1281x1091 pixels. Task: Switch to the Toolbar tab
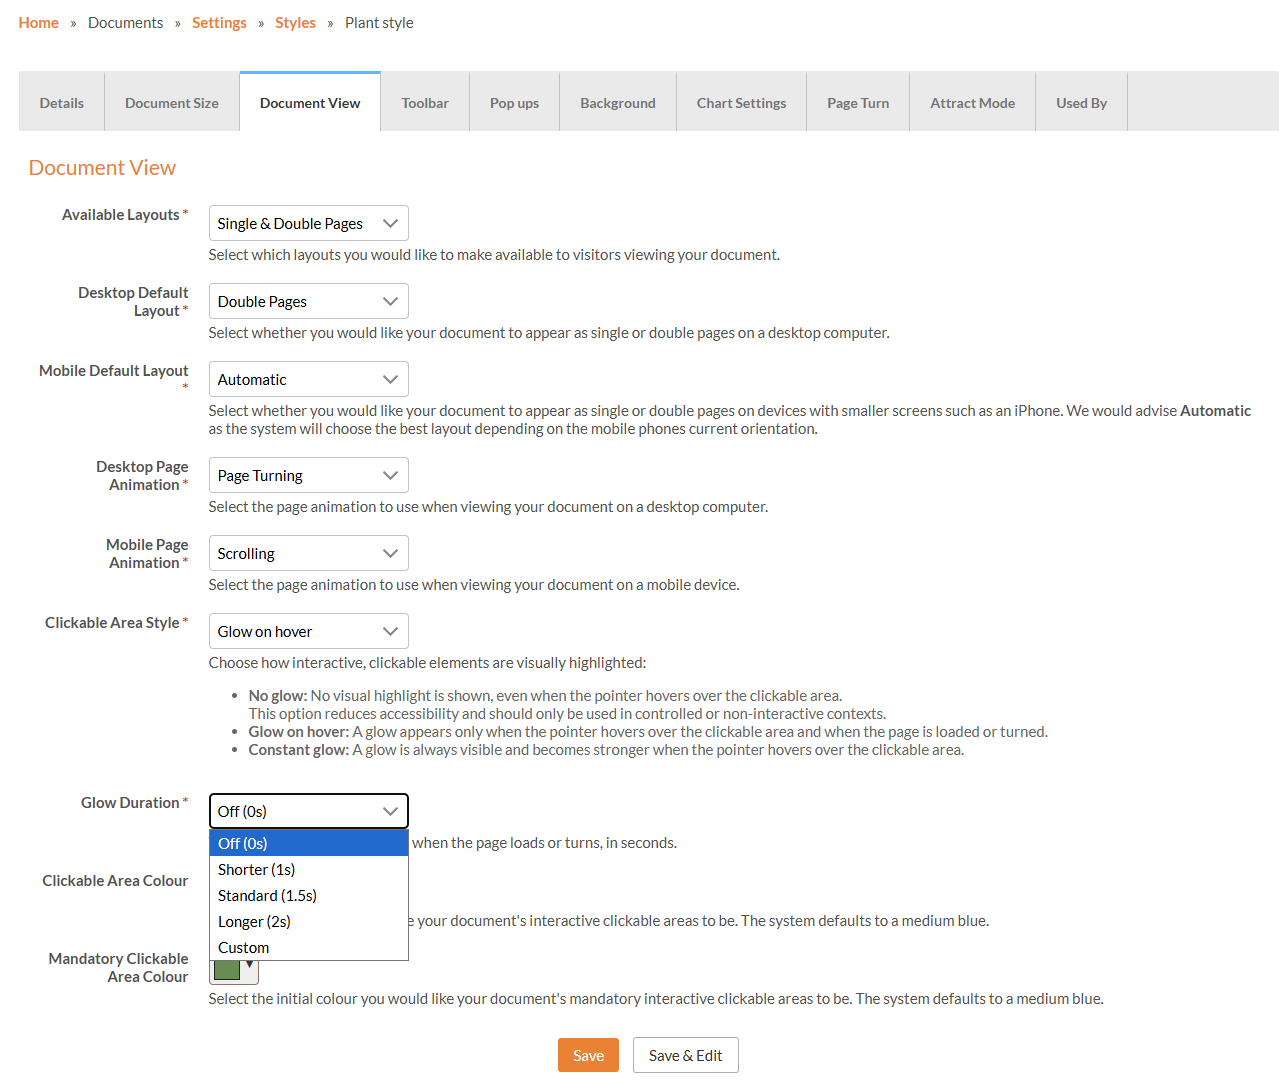(425, 103)
